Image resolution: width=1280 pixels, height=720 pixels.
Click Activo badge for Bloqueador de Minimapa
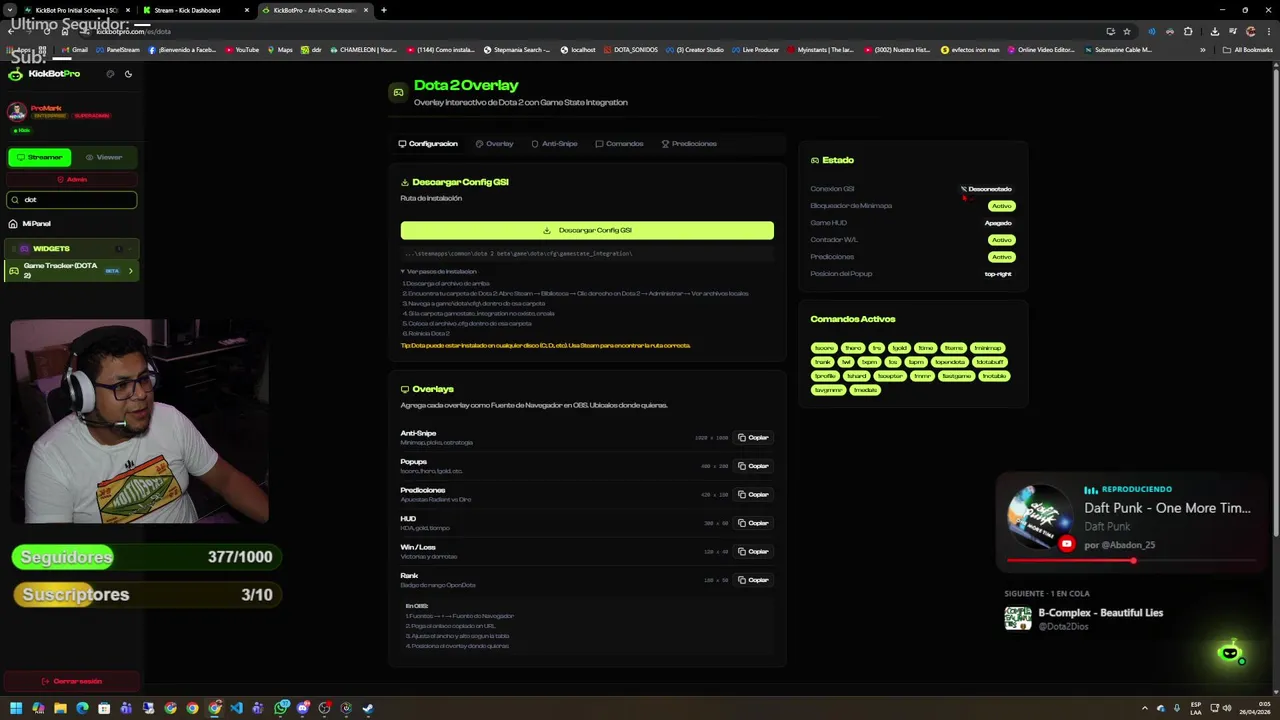(1001, 206)
